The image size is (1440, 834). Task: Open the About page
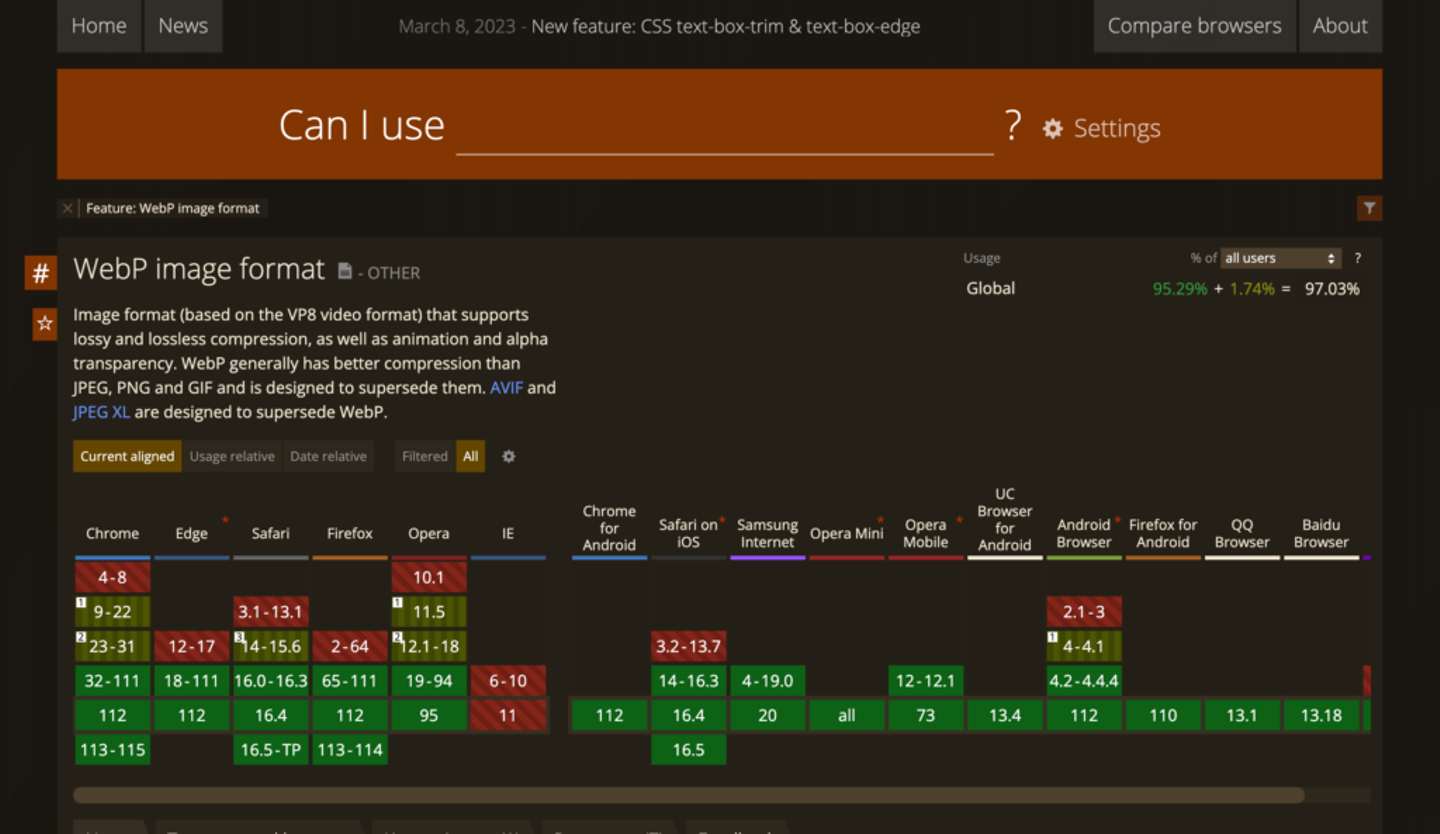coord(1339,26)
